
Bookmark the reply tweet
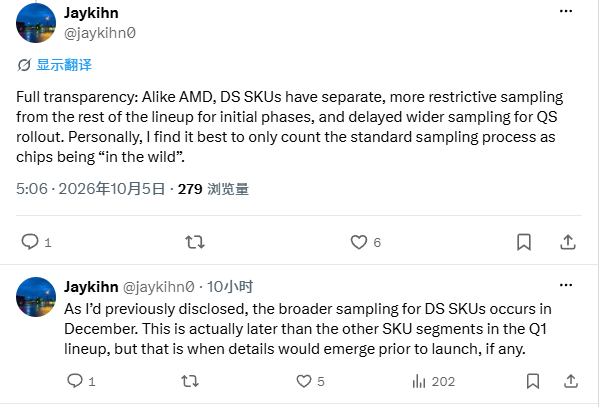coord(533,381)
